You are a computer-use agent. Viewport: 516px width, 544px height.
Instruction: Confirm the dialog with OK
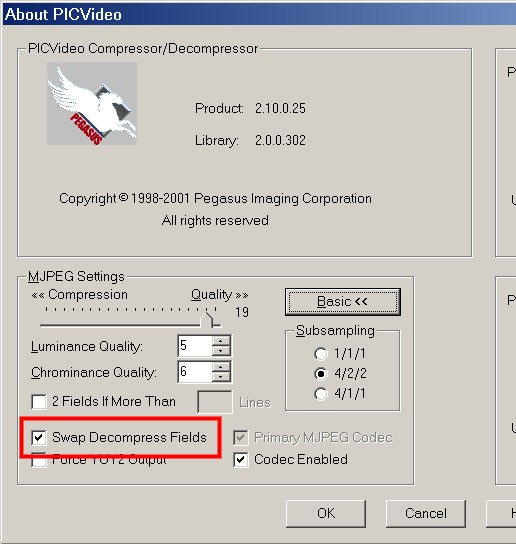[x=326, y=513]
